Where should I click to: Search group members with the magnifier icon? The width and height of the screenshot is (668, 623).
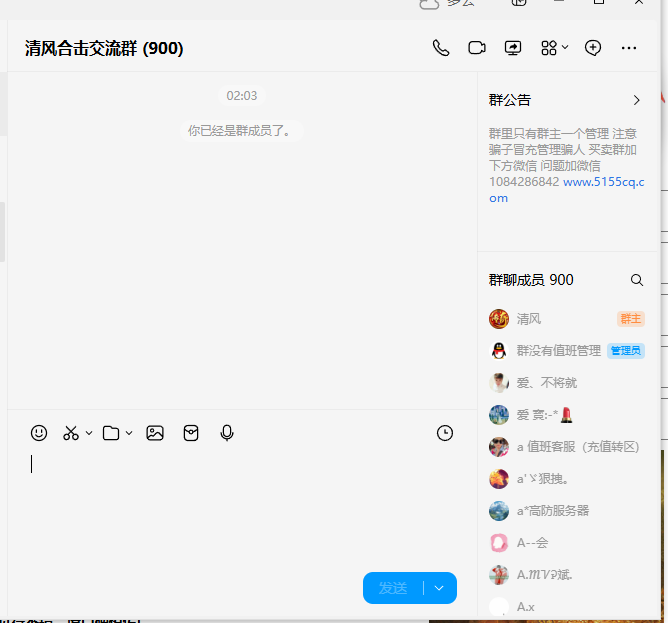pyautogui.click(x=636, y=280)
